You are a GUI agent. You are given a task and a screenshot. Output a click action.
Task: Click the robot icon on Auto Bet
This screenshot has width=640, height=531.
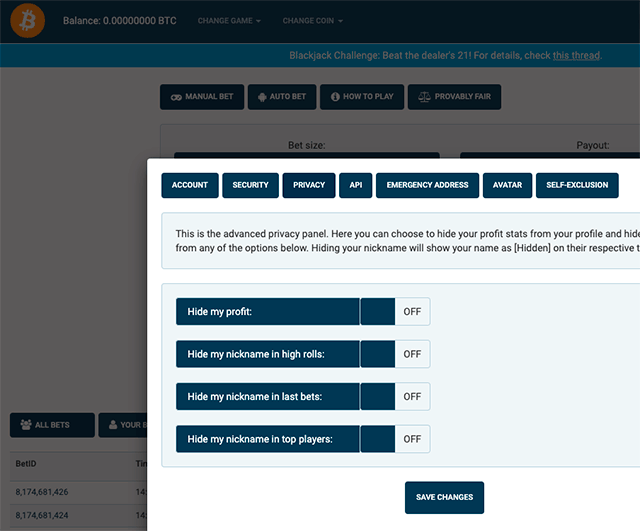[x=262, y=97]
